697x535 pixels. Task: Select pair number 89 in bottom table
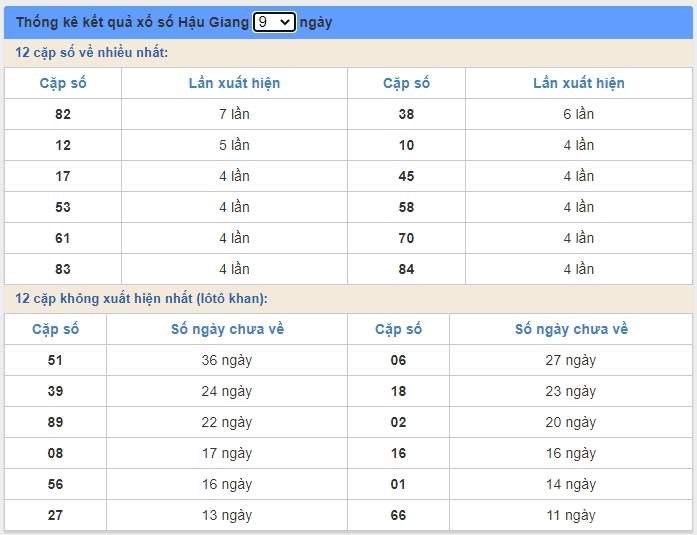pyautogui.click(x=55, y=422)
